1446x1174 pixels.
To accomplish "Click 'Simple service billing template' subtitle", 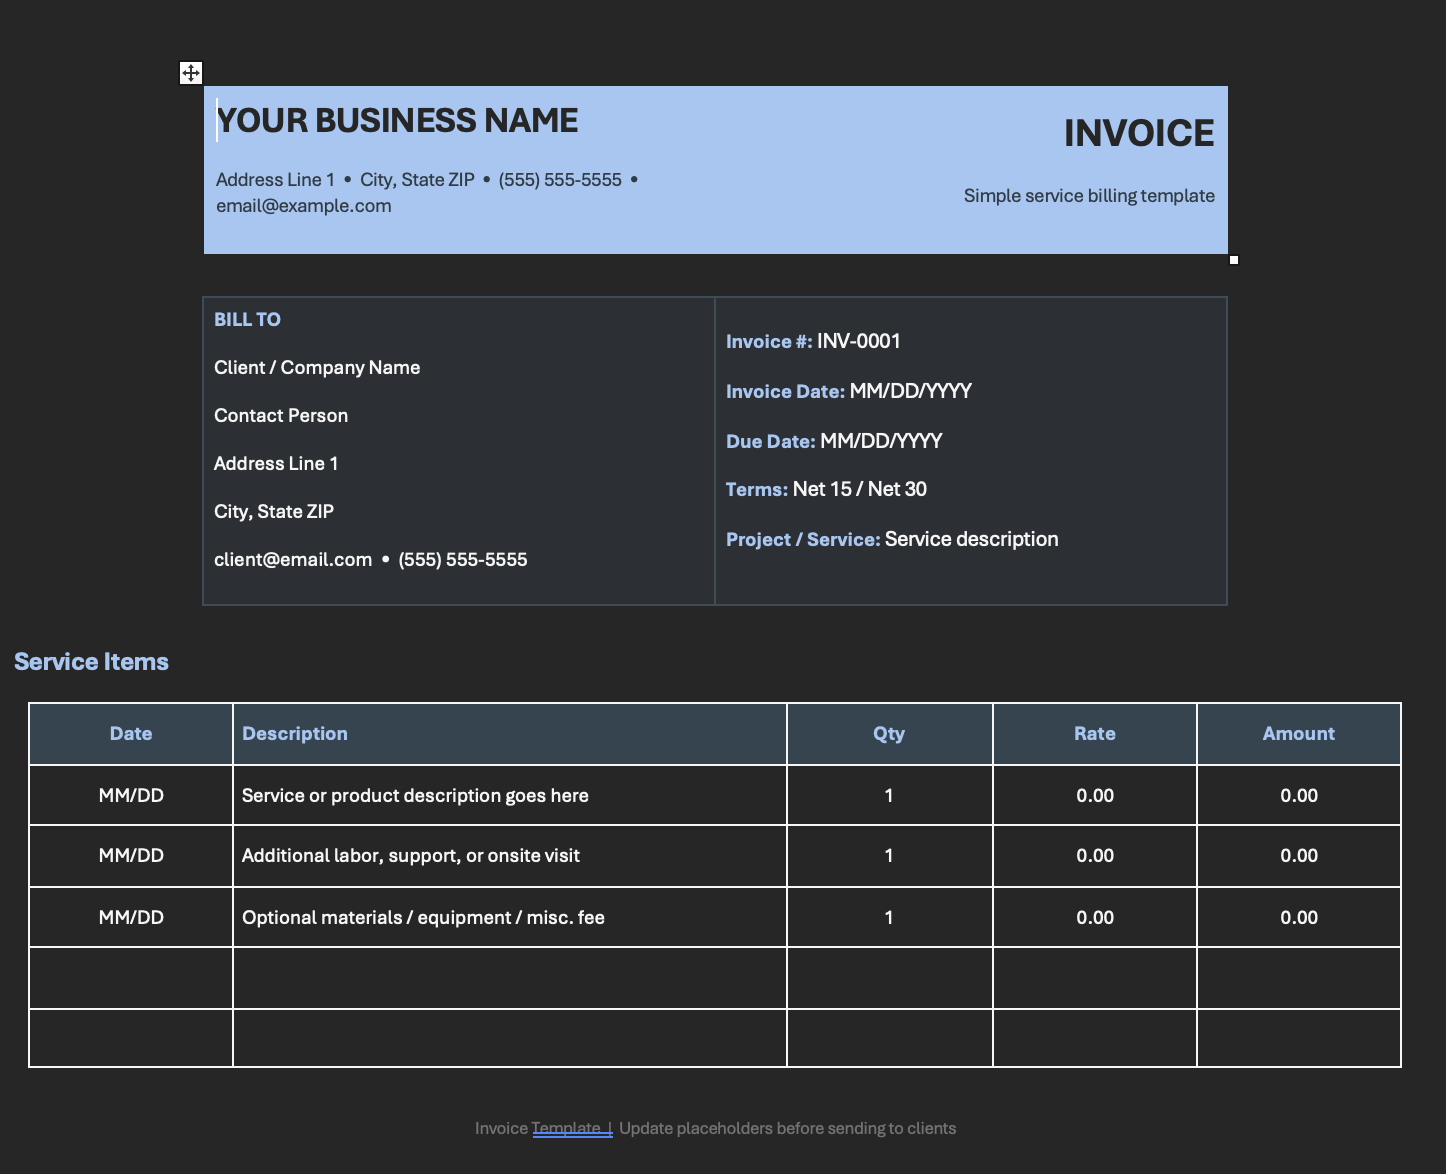I will [x=1089, y=196].
